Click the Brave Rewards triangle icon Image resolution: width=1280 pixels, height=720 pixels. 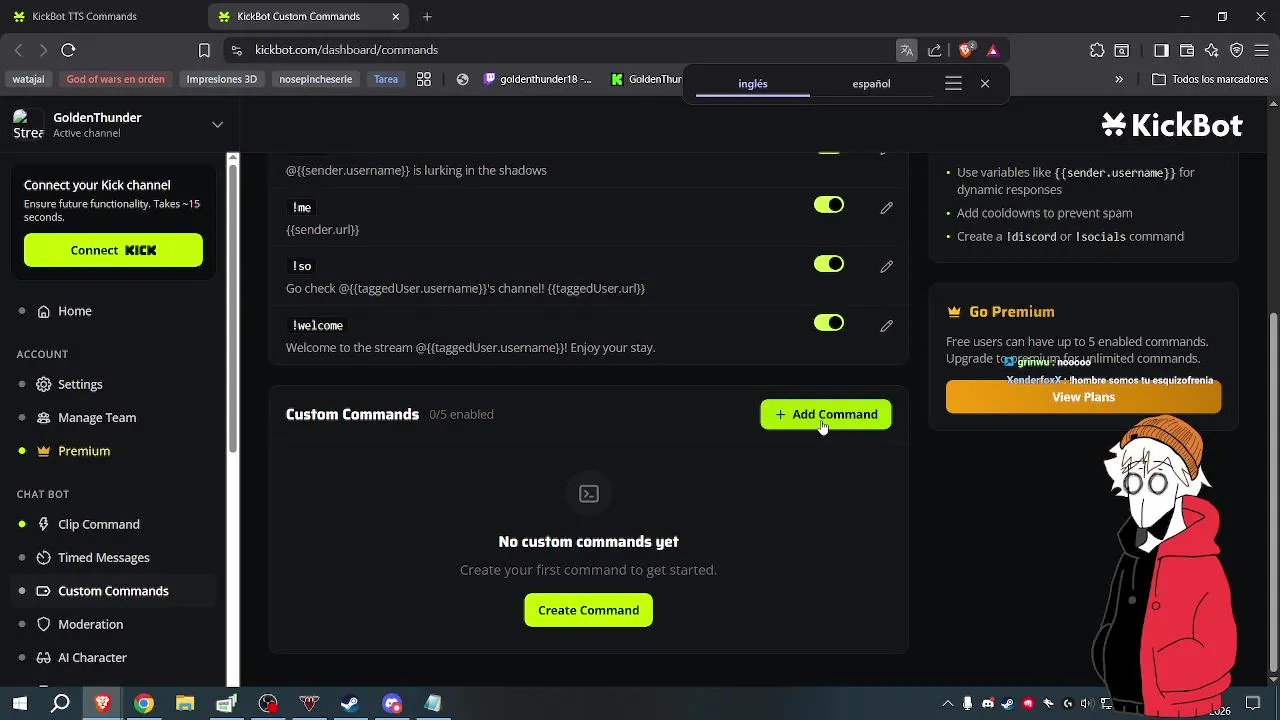tap(992, 50)
